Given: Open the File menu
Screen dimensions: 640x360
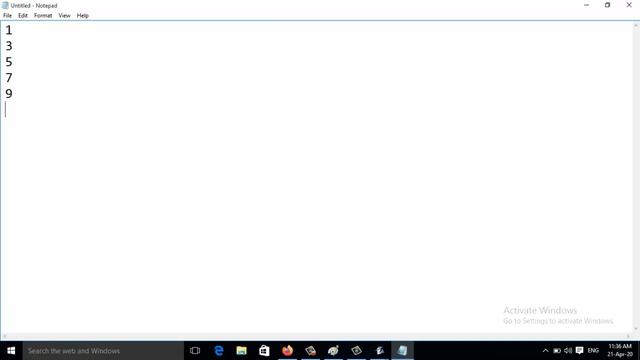Looking at the screenshot, I should (x=7, y=16).
